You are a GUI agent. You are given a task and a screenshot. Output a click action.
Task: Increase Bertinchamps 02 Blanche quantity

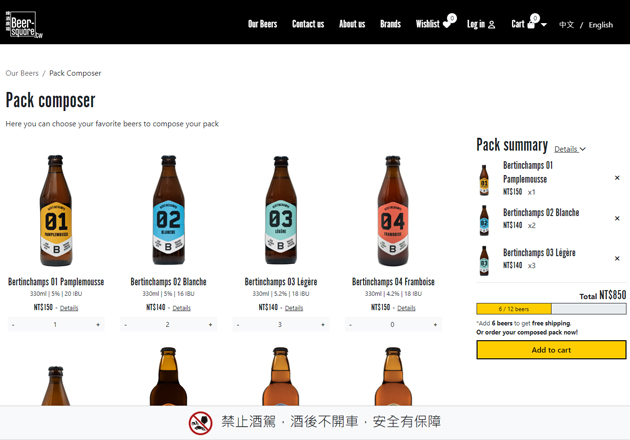211,325
